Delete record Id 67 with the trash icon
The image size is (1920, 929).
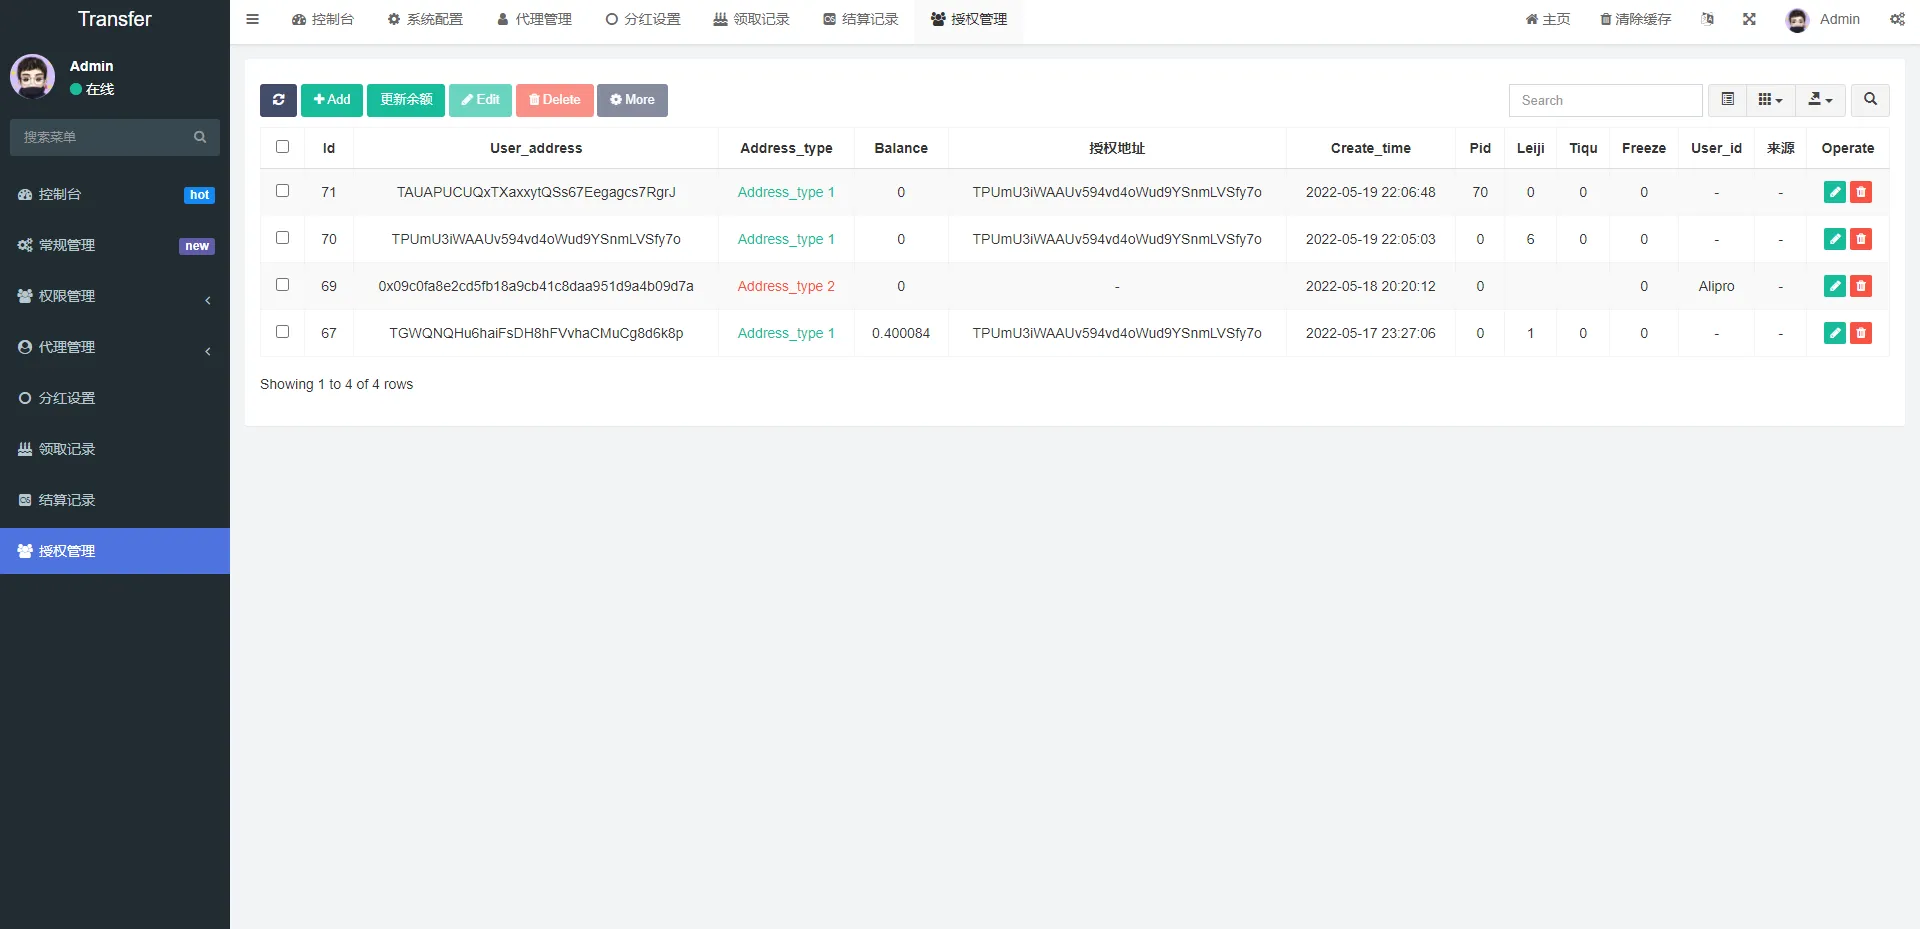[x=1861, y=333]
